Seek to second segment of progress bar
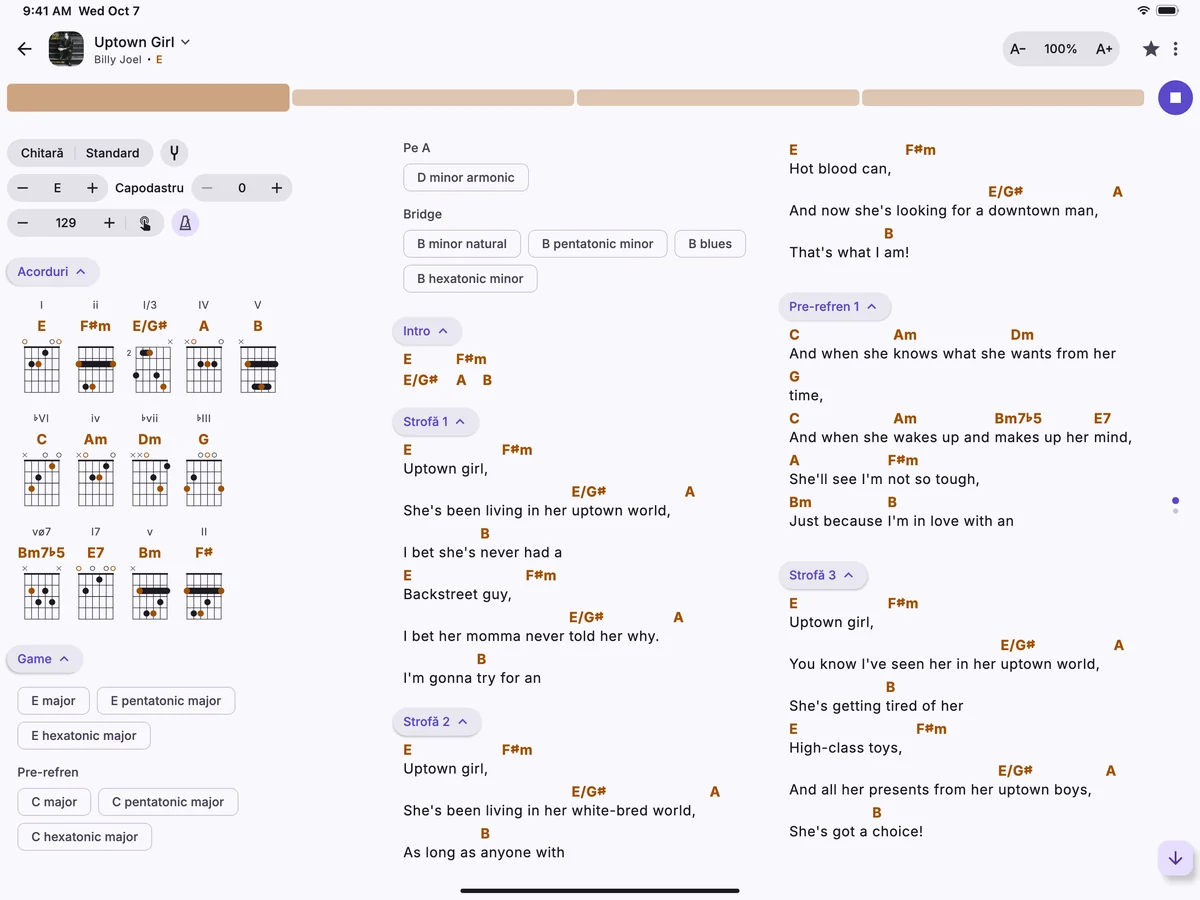Image resolution: width=1200 pixels, height=900 pixels. click(x=433, y=98)
